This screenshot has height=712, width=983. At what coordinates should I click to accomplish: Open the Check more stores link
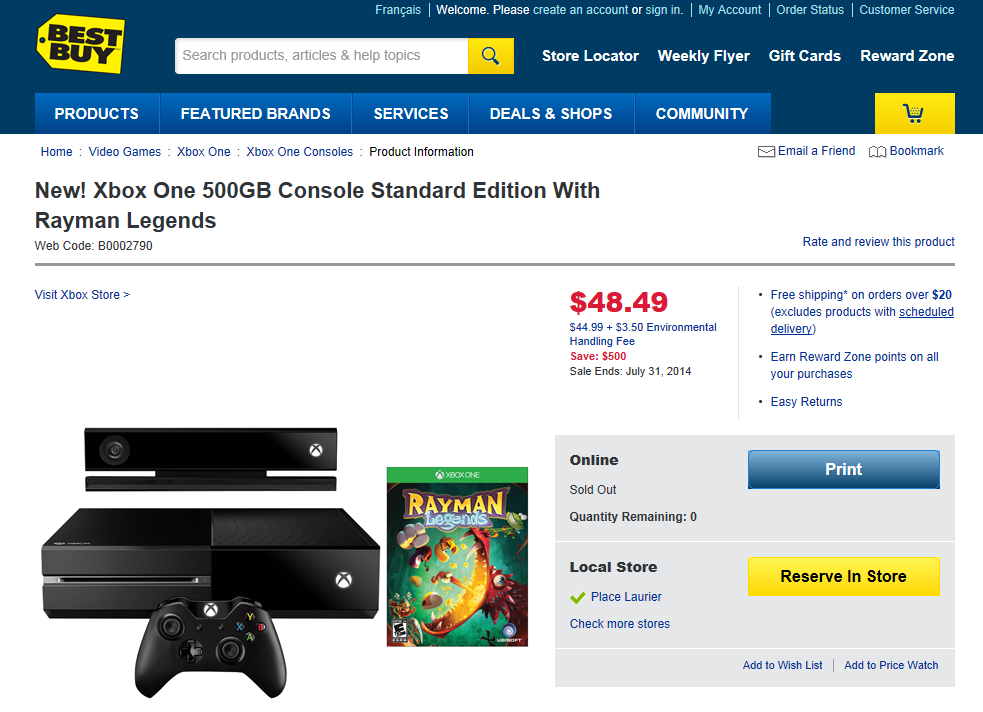coord(620,624)
